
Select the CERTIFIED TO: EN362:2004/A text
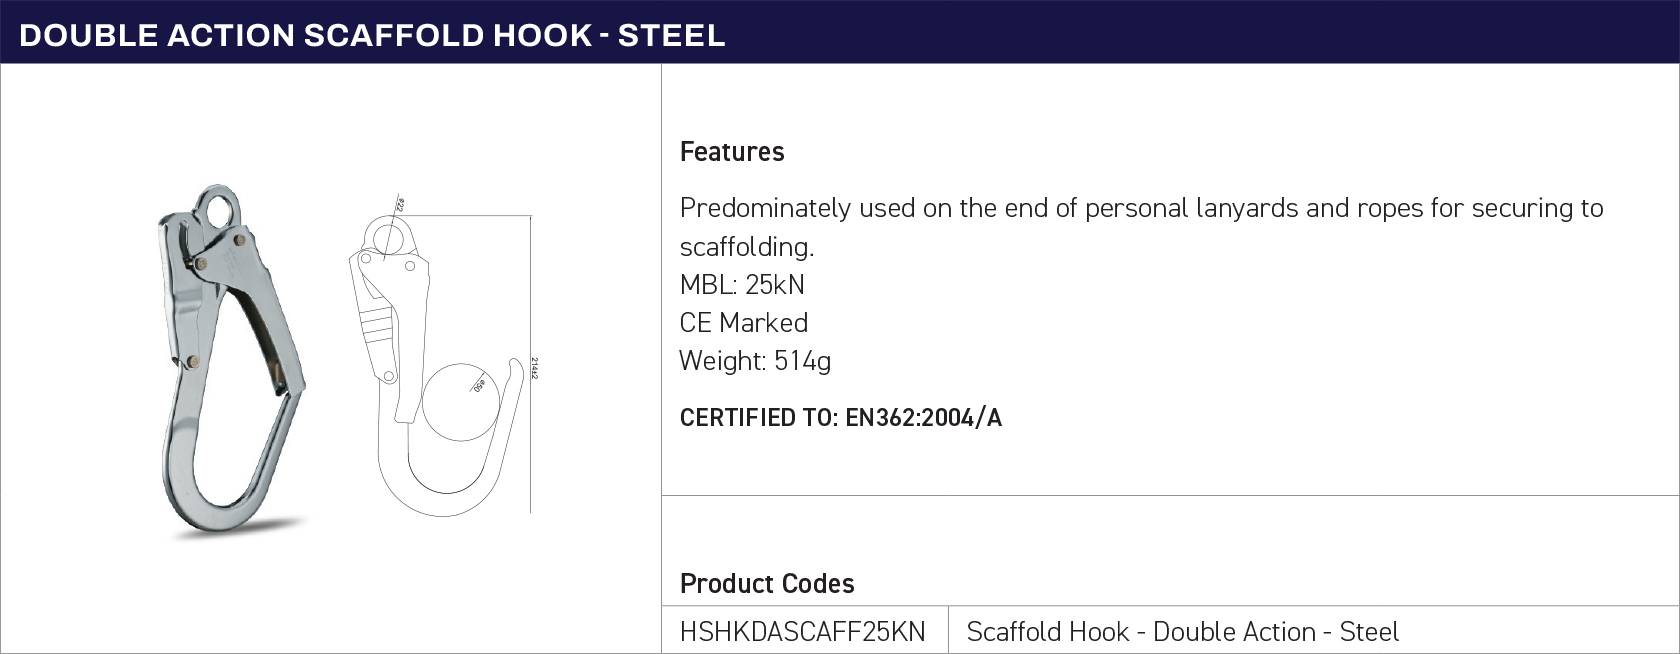tap(841, 418)
